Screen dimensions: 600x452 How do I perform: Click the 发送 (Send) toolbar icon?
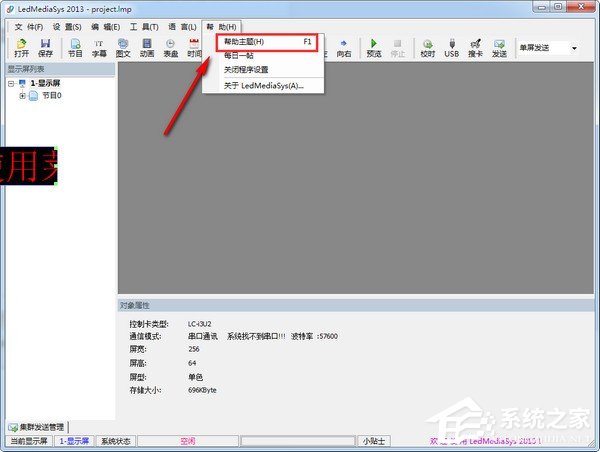pos(499,48)
